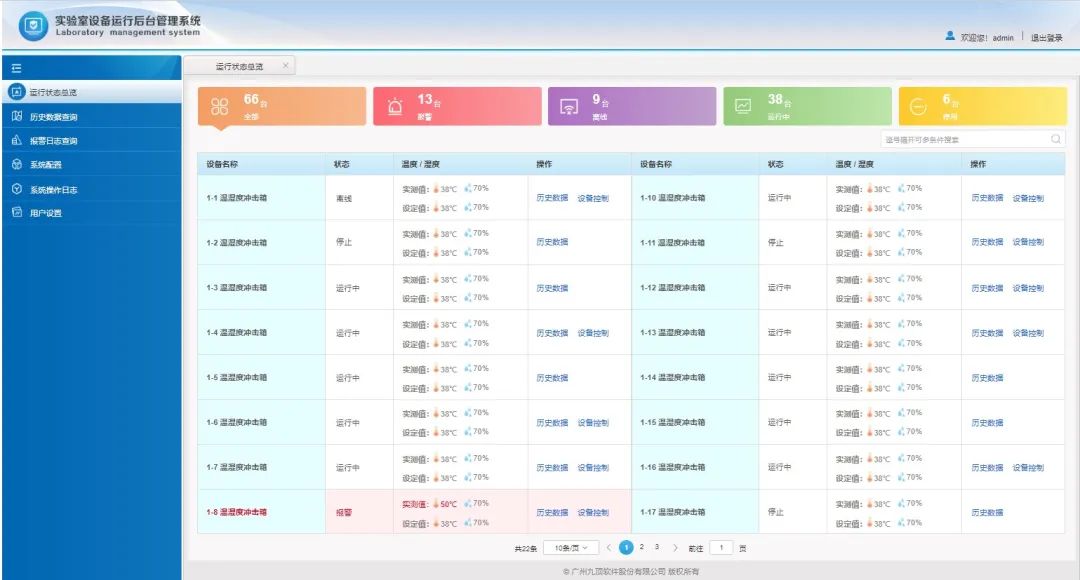Open the 10条/页 page size dropdown

(x=572, y=548)
